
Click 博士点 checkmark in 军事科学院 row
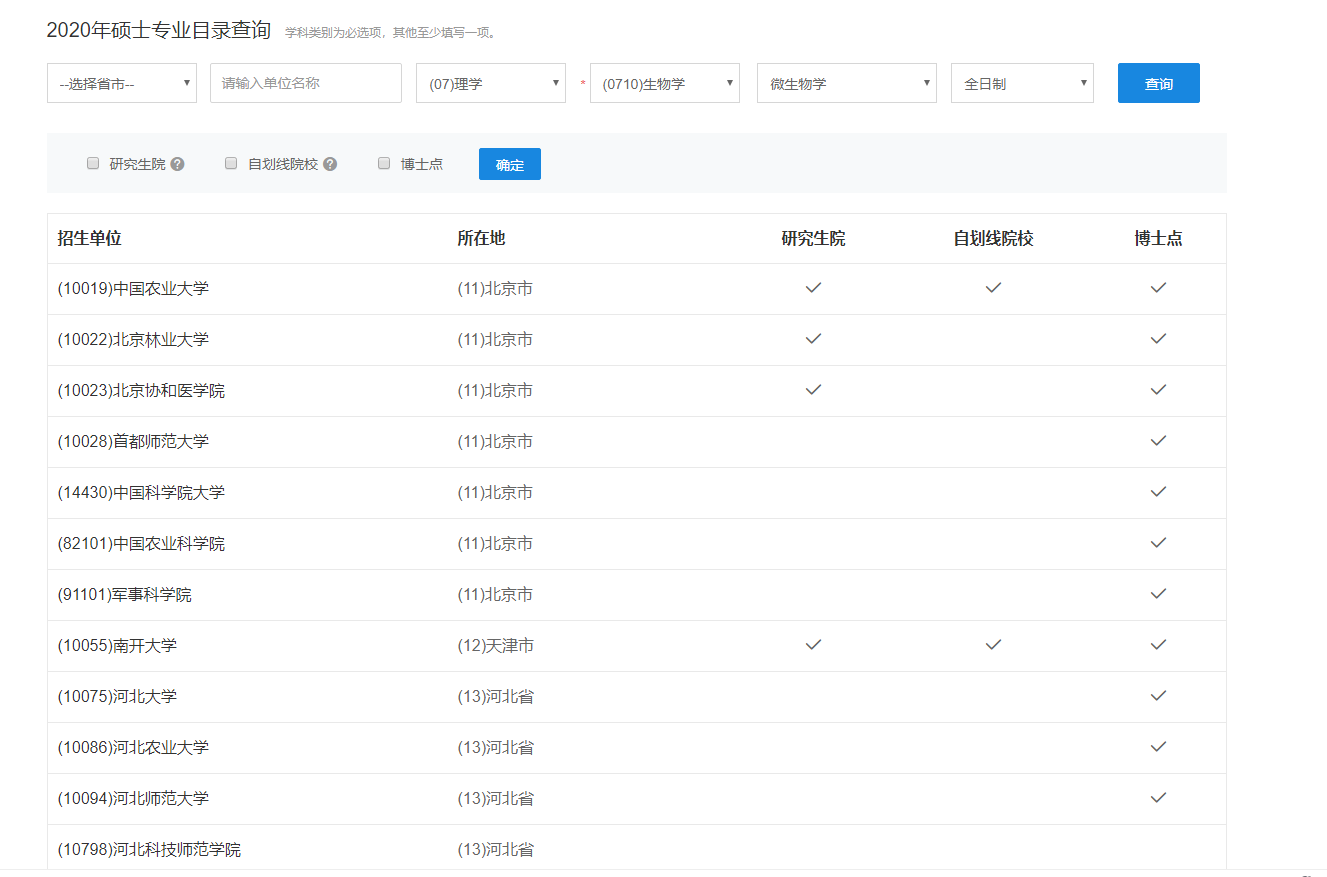pos(1158,594)
